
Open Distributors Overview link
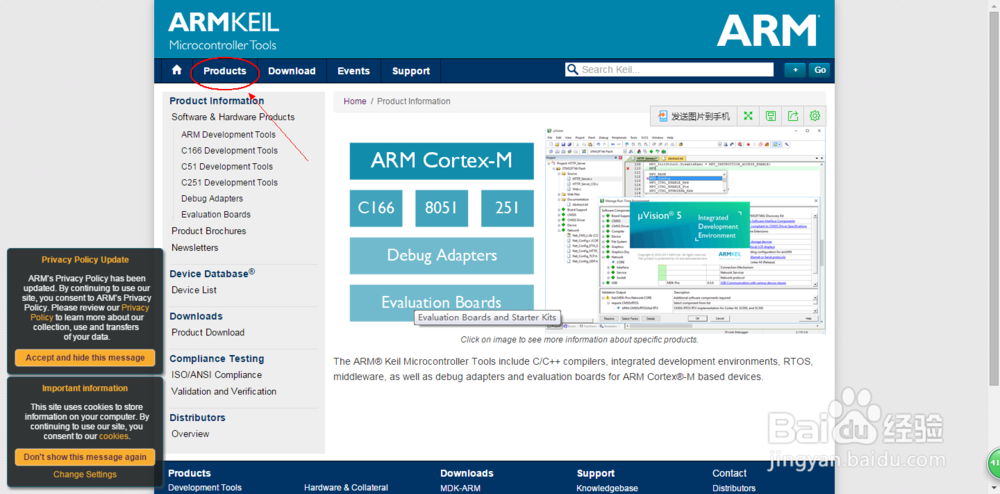[x=190, y=433]
